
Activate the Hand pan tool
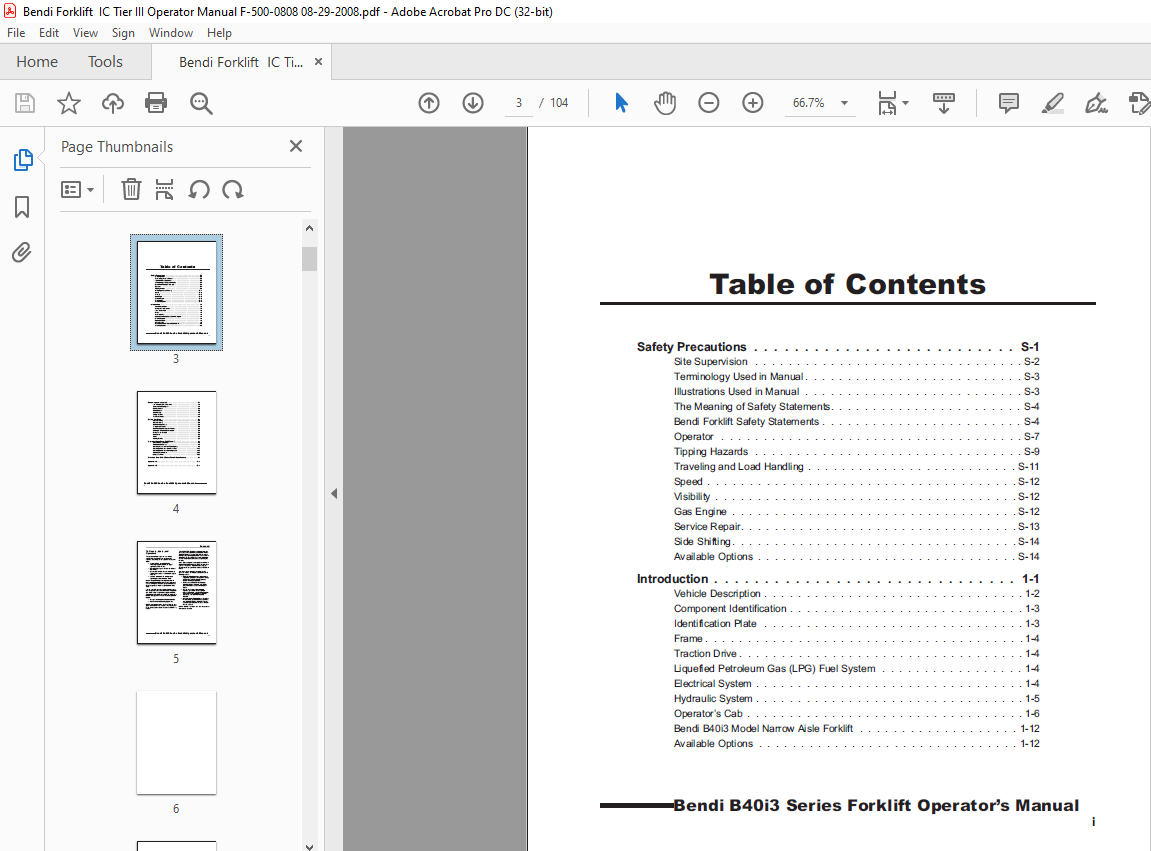pyautogui.click(x=664, y=103)
